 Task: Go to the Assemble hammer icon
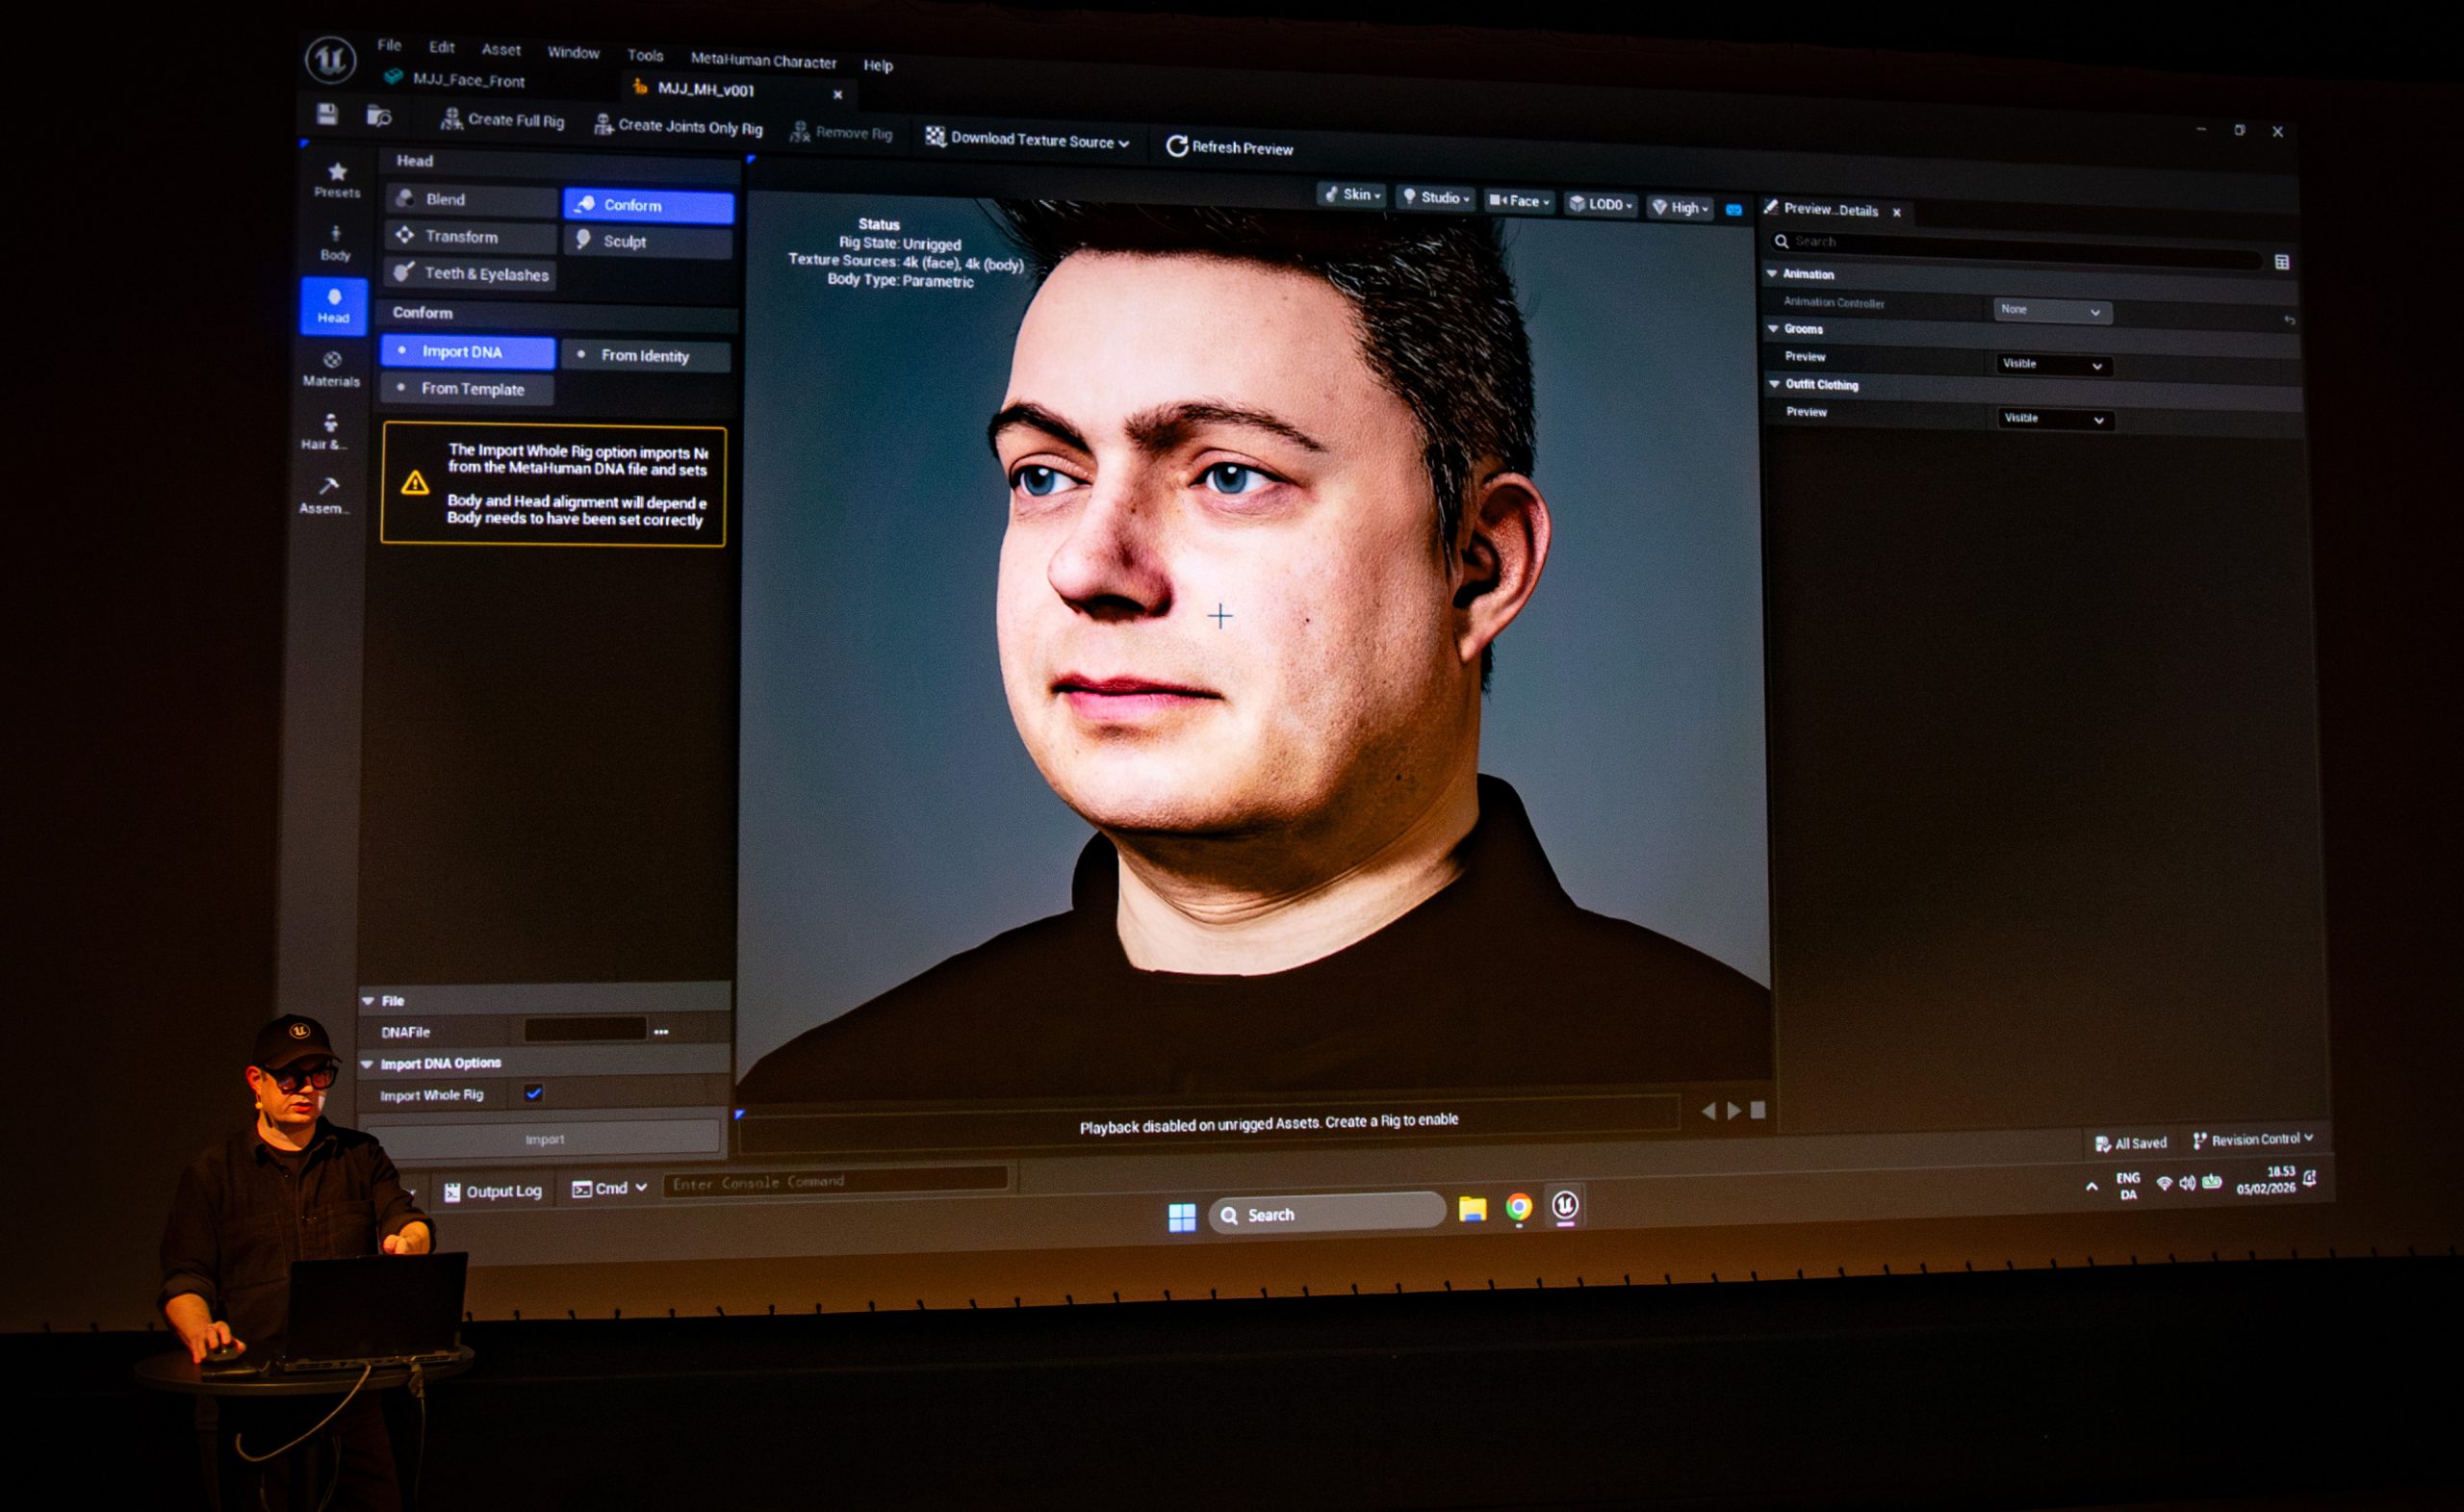(x=327, y=493)
